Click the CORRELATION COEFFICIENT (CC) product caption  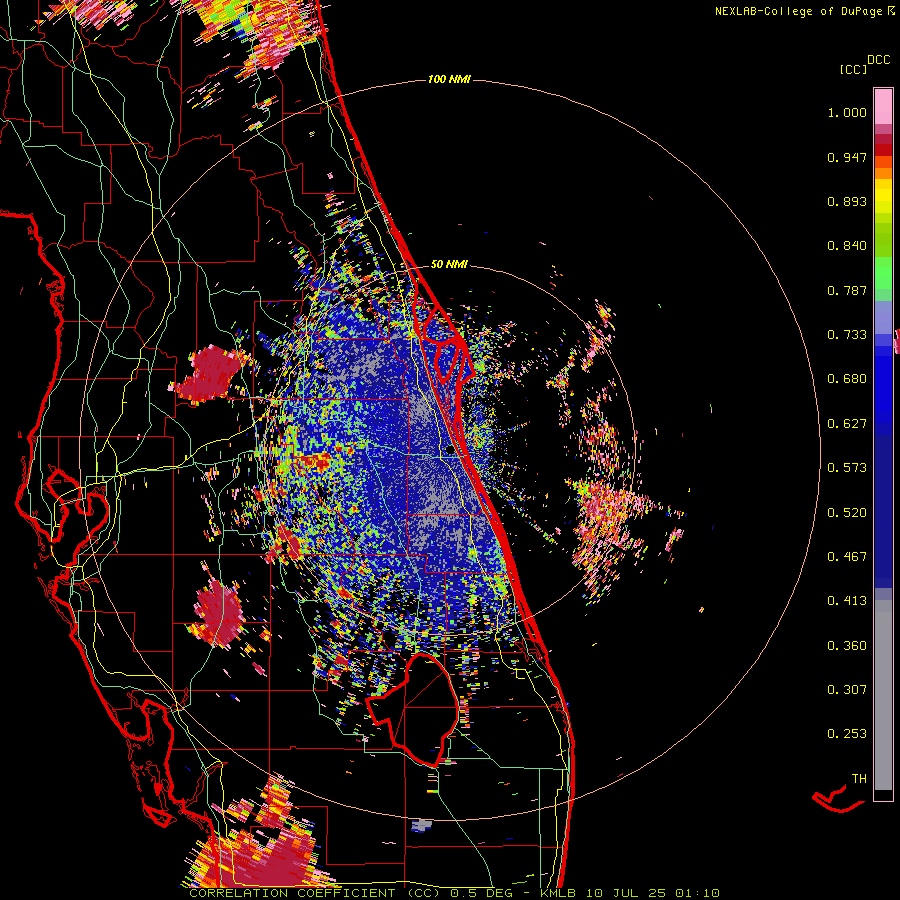click(x=315, y=893)
